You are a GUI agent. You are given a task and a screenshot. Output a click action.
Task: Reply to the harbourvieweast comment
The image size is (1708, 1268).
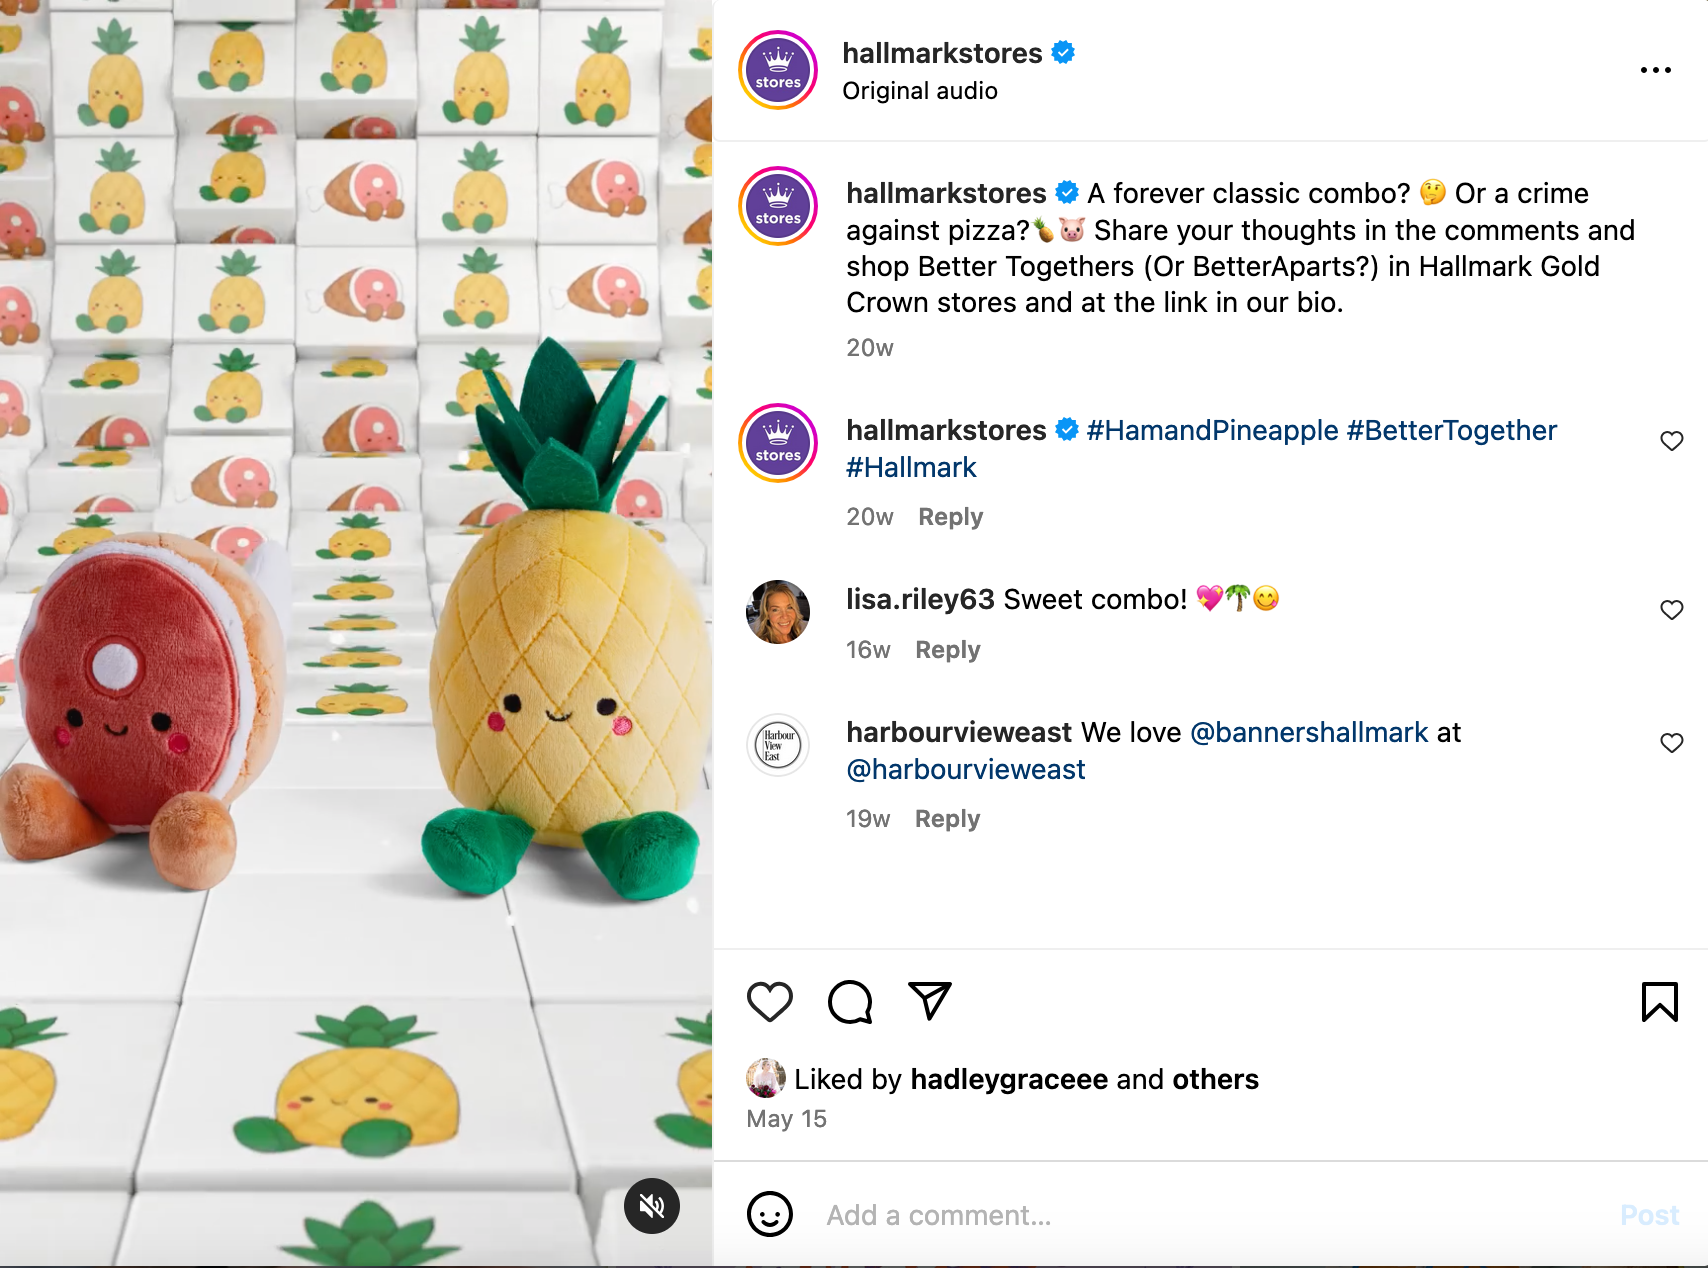947,819
